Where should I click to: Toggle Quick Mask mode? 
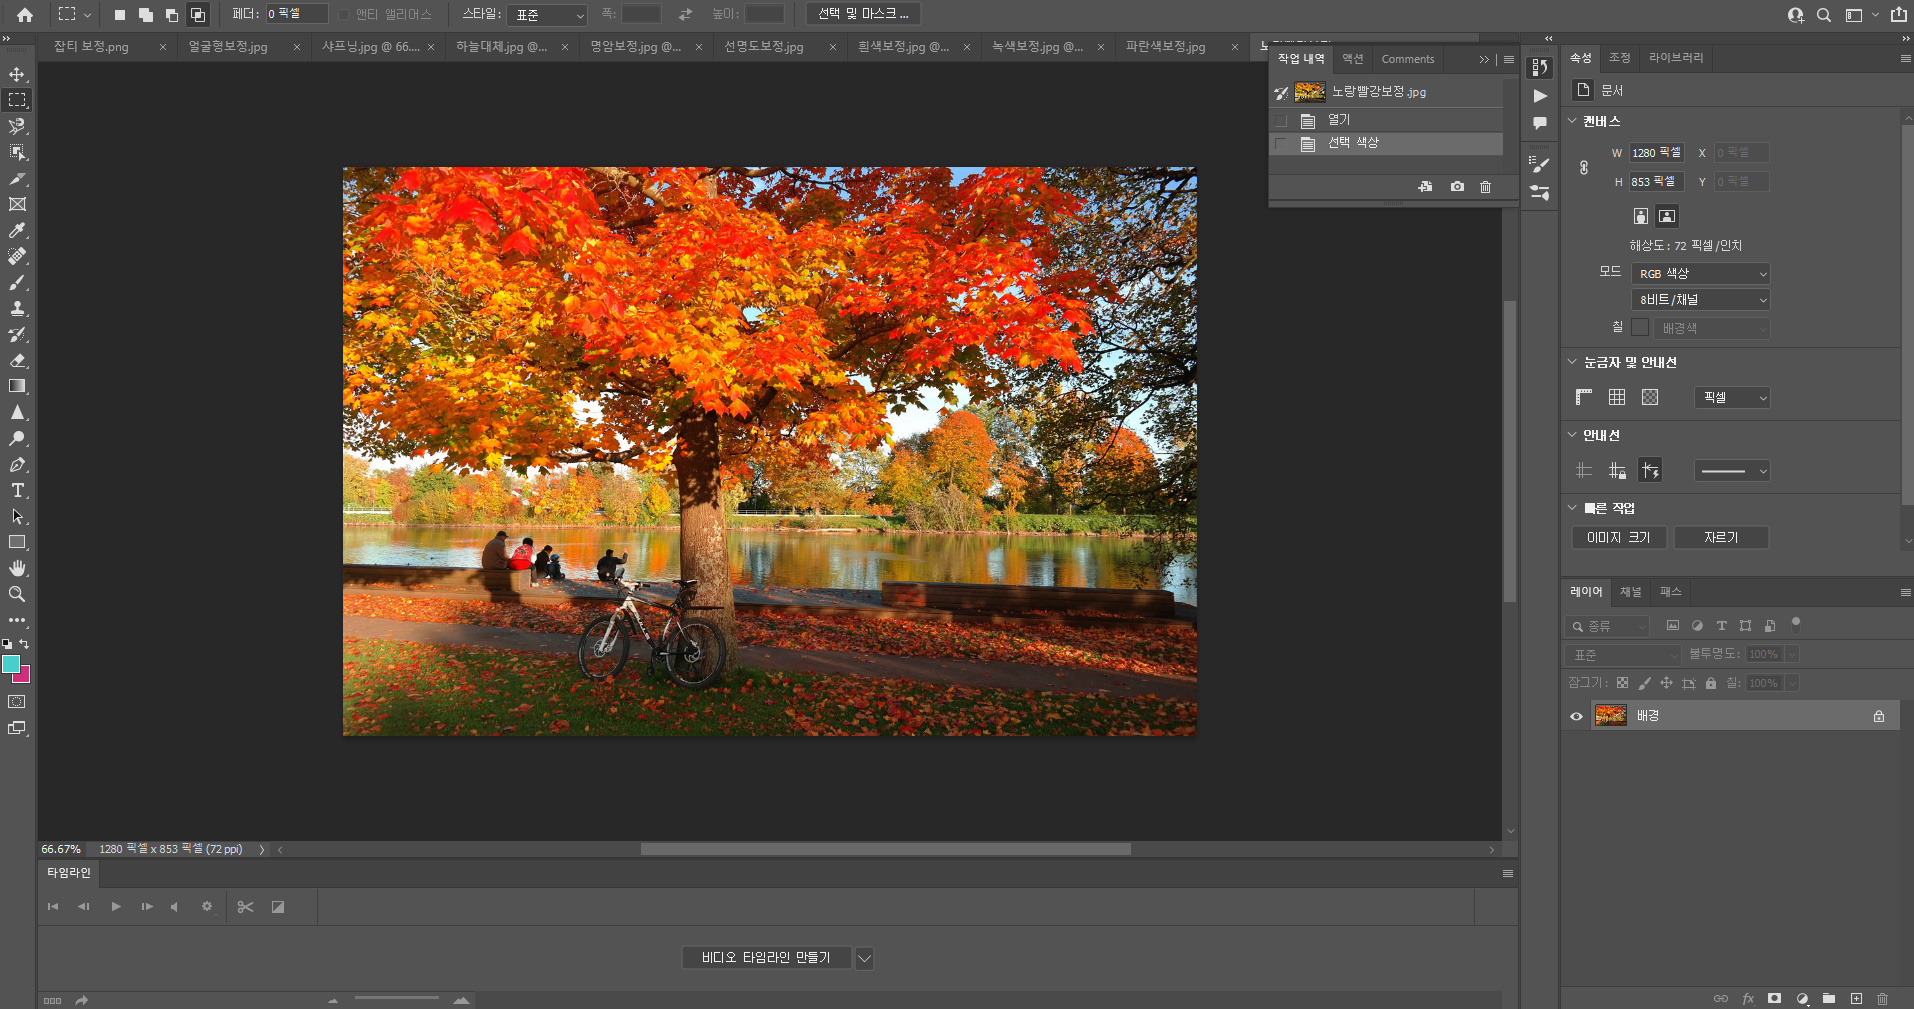[x=17, y=702]
